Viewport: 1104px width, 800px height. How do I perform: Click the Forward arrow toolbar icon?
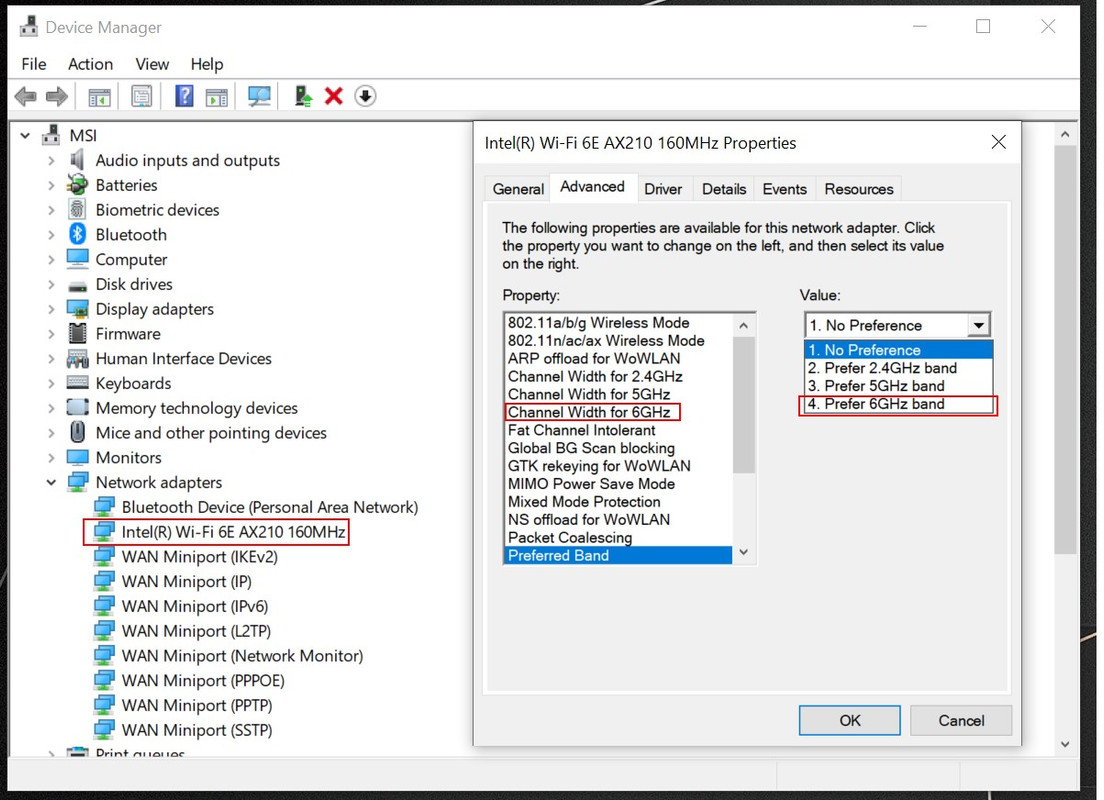tap(56, 96)
